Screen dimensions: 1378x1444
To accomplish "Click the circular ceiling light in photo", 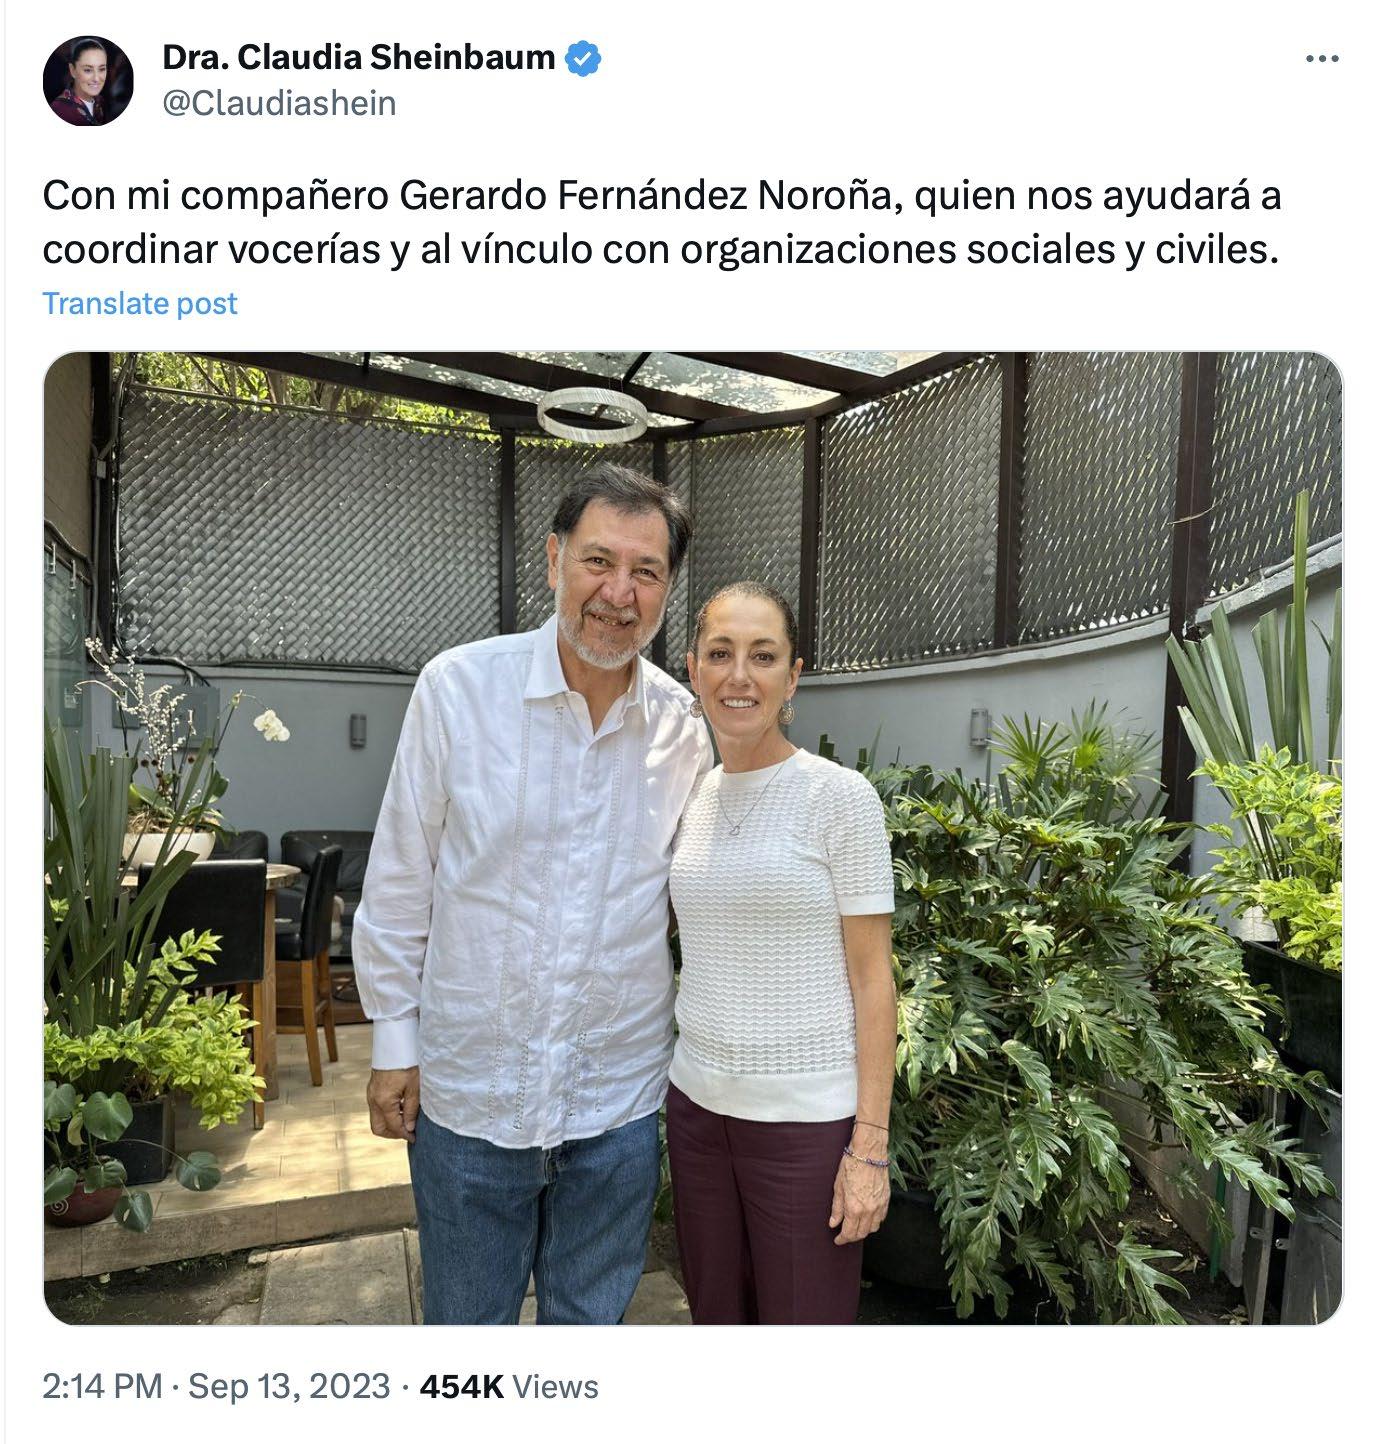I will click(x=592, y=414).
